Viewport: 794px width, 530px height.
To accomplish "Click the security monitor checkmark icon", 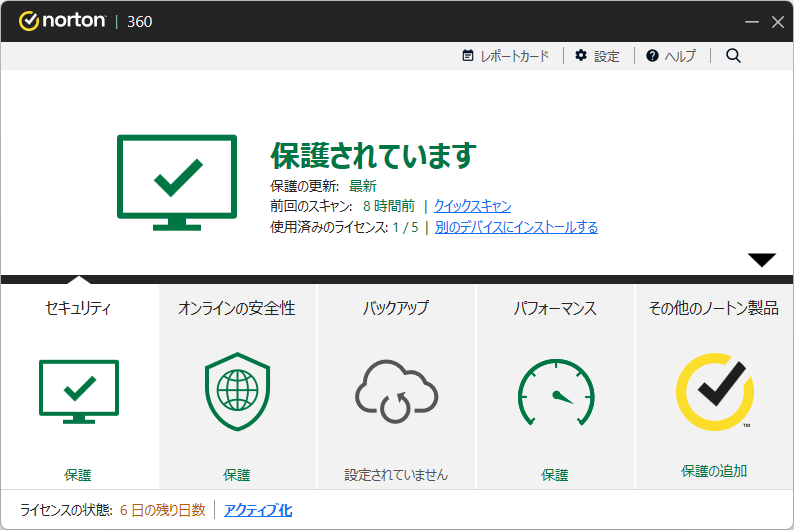I will tap(79, 391).
